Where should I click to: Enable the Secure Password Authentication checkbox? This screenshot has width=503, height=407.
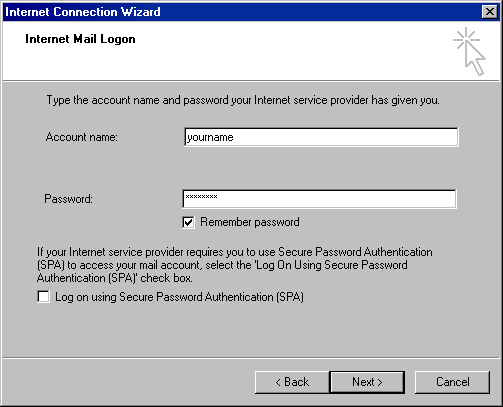[43, 297]
